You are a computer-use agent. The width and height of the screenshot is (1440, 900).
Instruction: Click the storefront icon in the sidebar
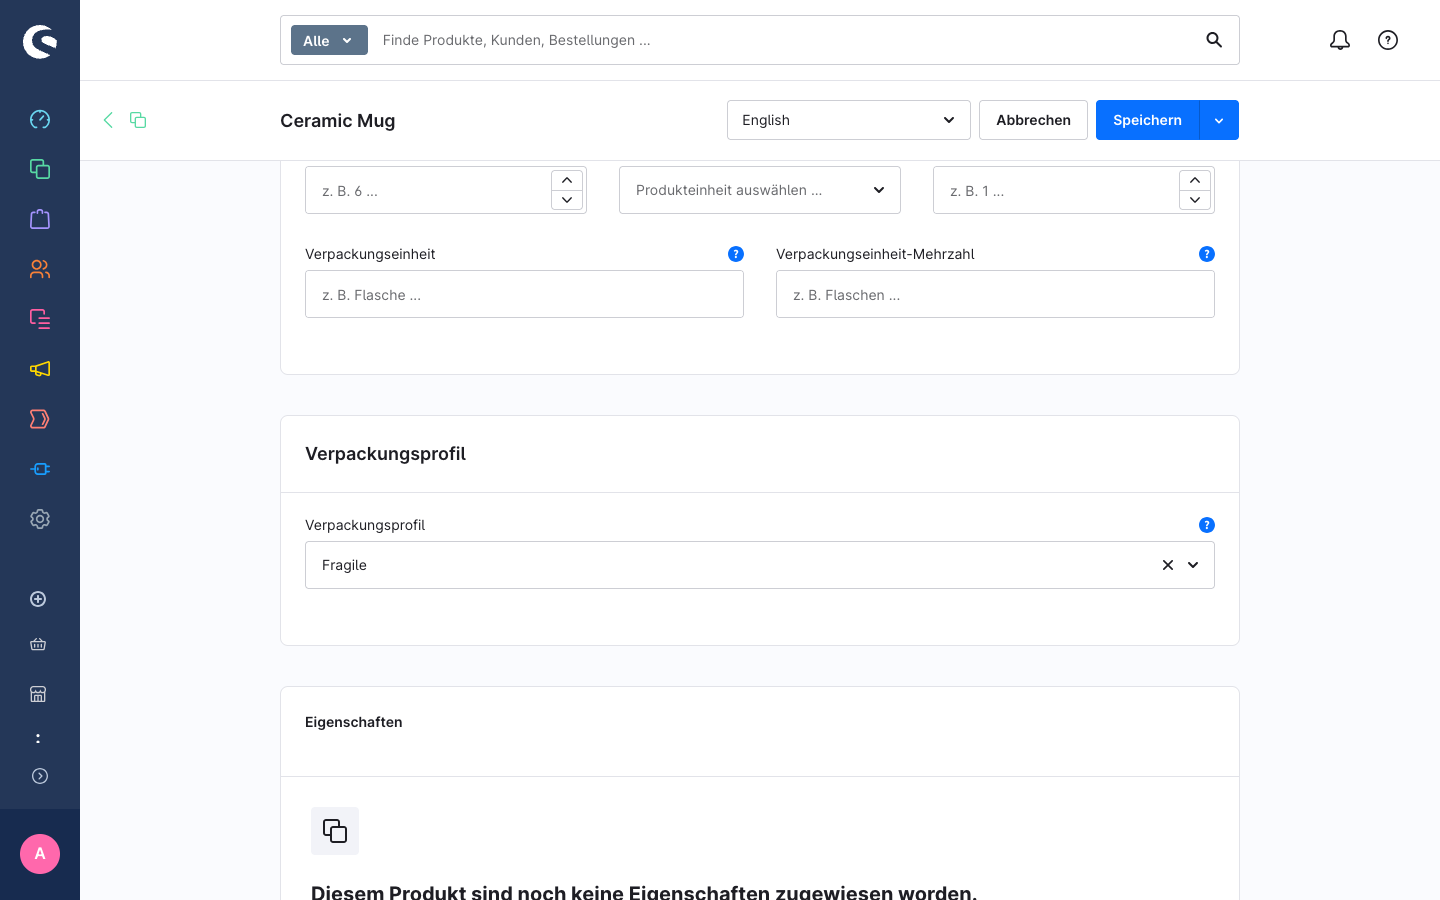point(38,694)
